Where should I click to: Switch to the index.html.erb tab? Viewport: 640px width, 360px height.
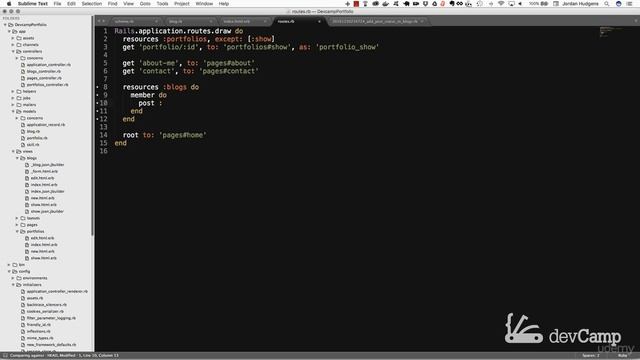237,21
